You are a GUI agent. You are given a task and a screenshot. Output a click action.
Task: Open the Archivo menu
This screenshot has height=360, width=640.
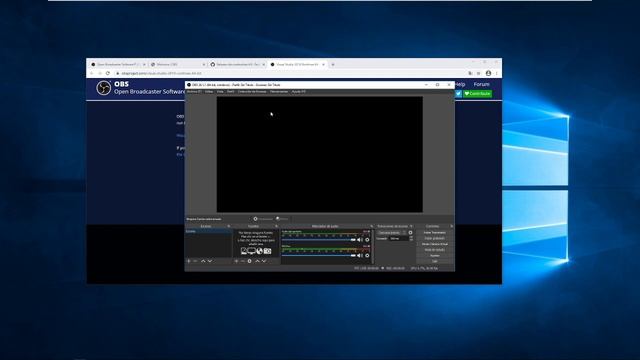(194, 92)
